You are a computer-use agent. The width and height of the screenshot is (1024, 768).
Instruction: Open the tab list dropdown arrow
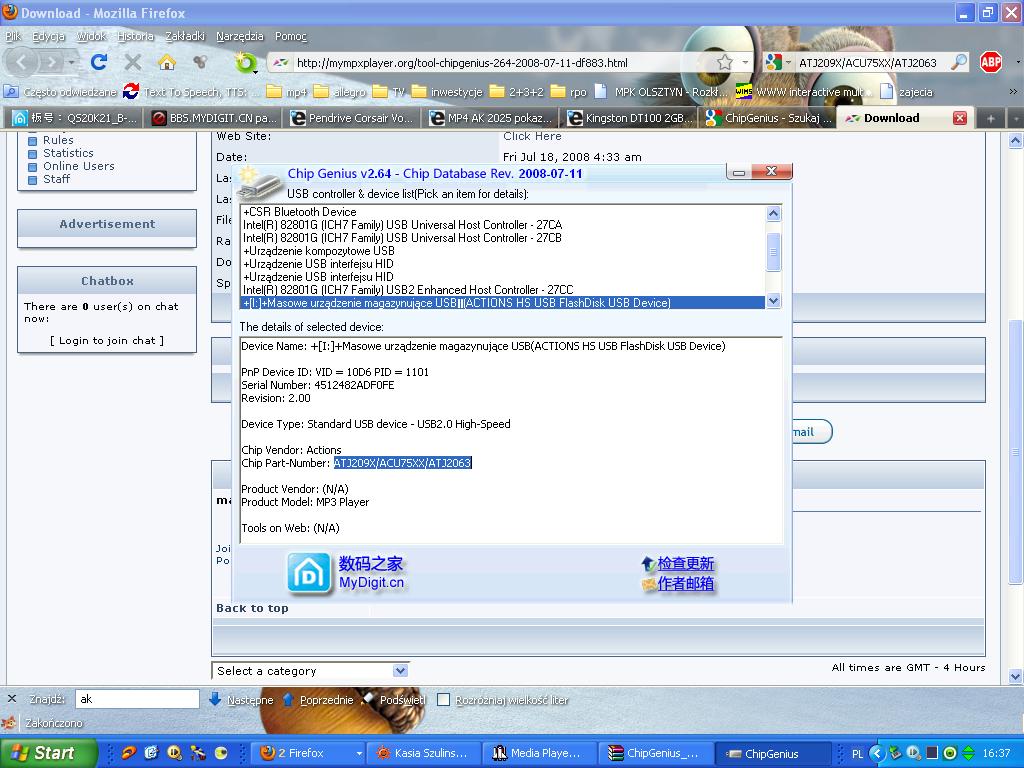1015,118
